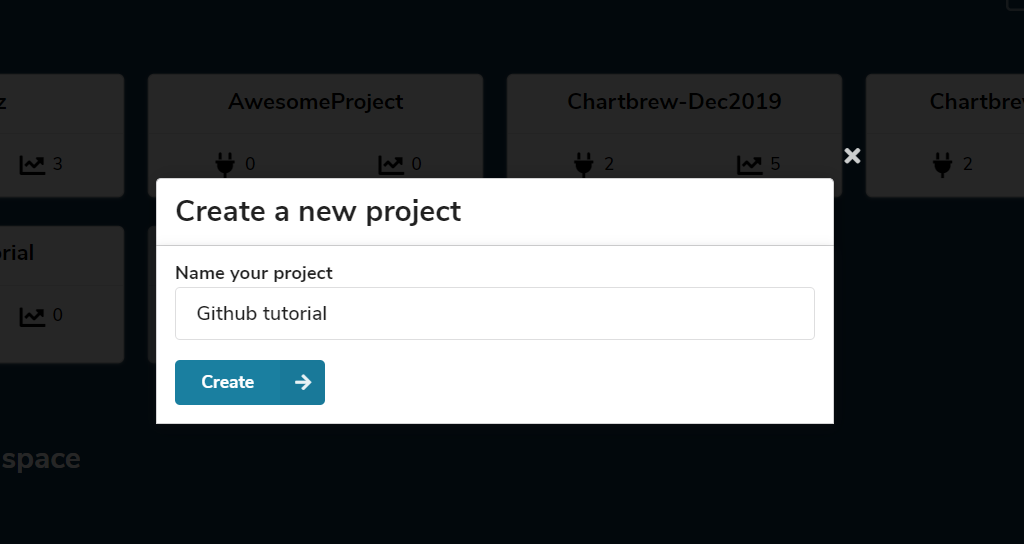Click the connection count 2 on Chartbrew-Dec2019
This screenshot has width=1024, height=544.
[608, 164]
